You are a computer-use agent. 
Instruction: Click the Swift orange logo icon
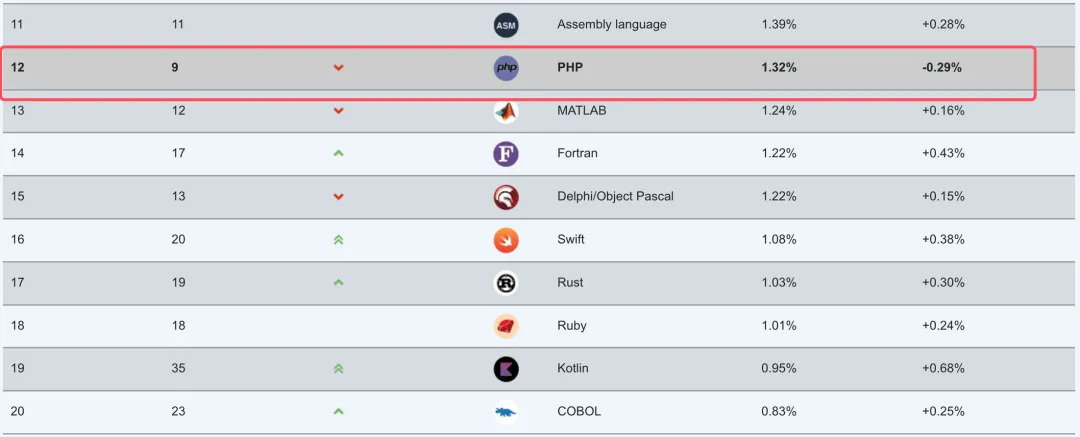point(506,240)
